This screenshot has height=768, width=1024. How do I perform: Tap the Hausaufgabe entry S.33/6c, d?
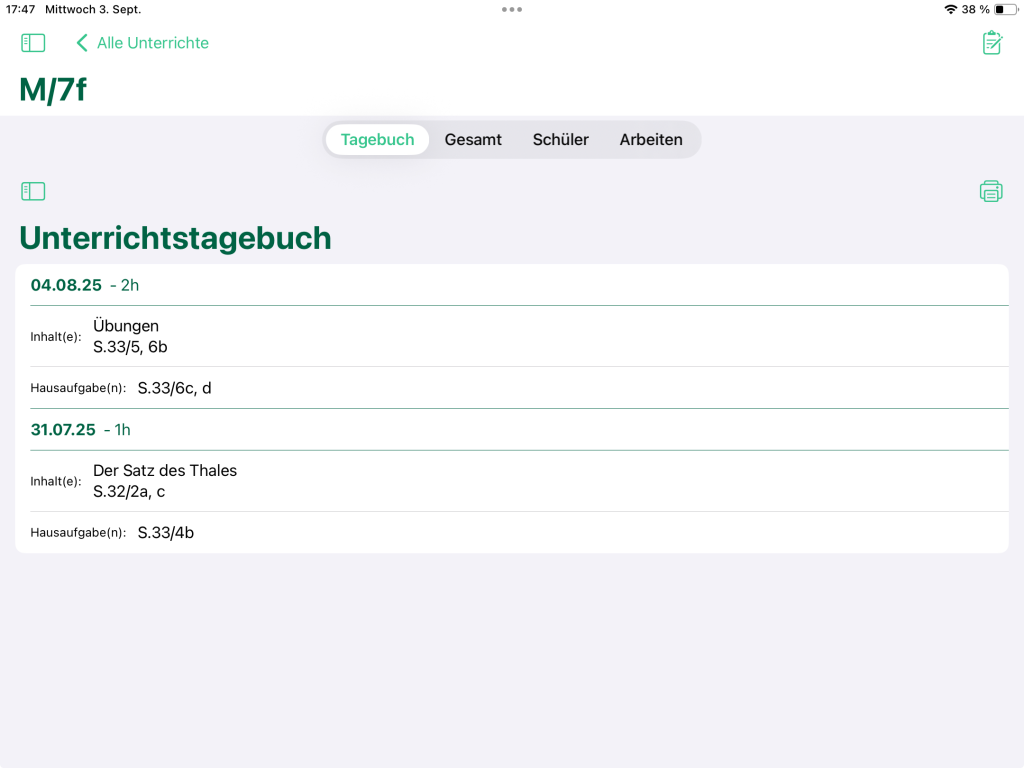point(175,387)
